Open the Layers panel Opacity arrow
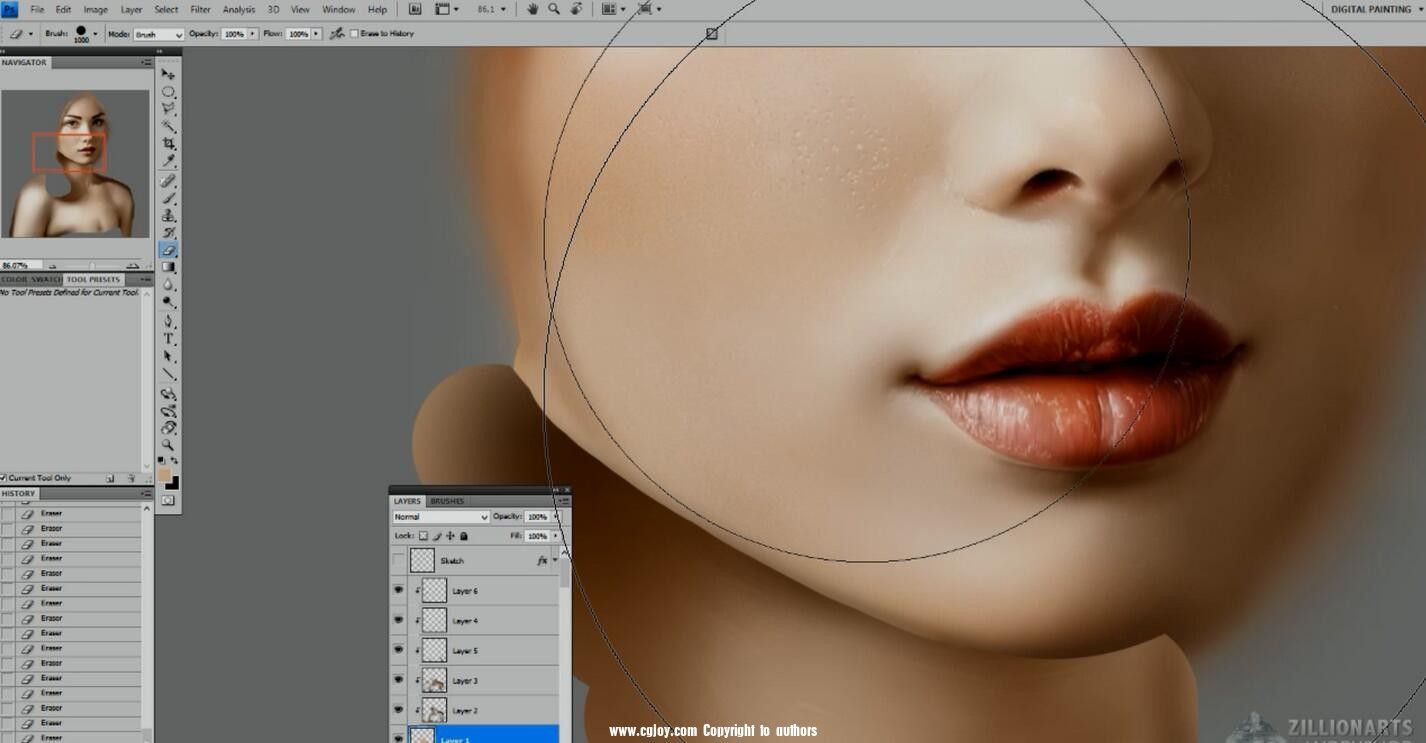1426x743 pixels. point(556,517)
